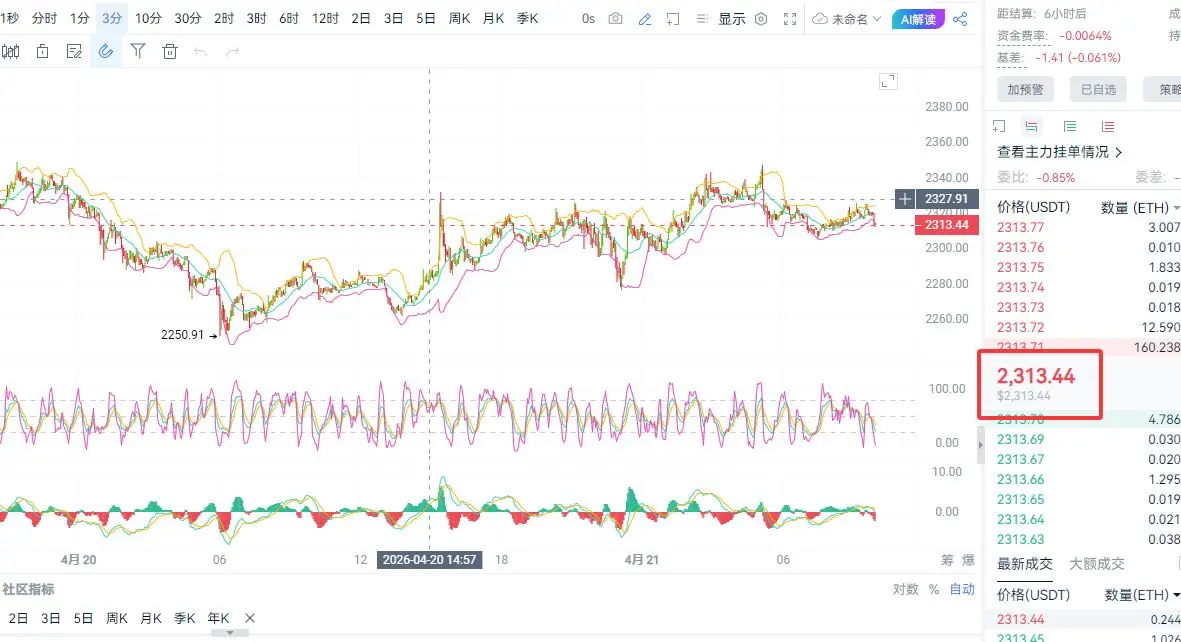Click the 爆 liquidation button
The height and width of the screenshot is (642, 1181).
tap(968, 560)
